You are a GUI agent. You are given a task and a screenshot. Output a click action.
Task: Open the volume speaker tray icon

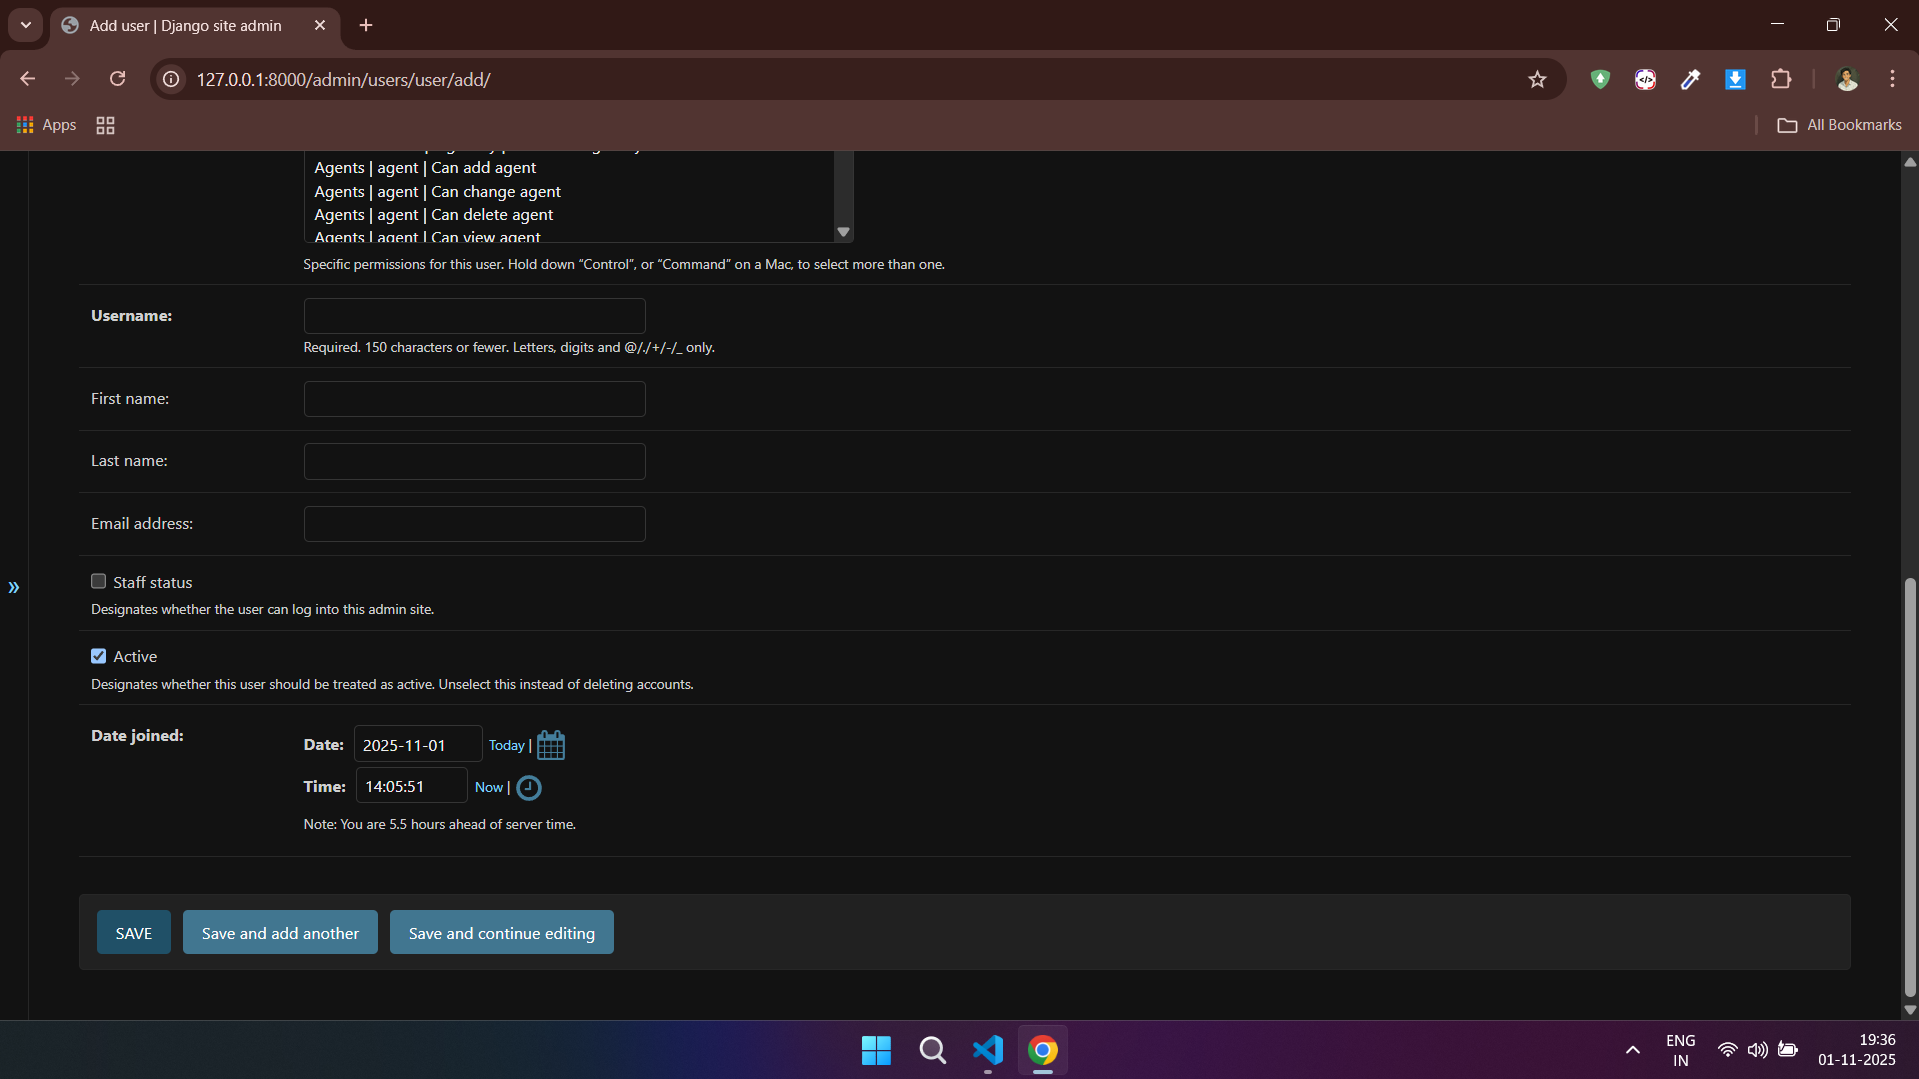[1757, 1050]
